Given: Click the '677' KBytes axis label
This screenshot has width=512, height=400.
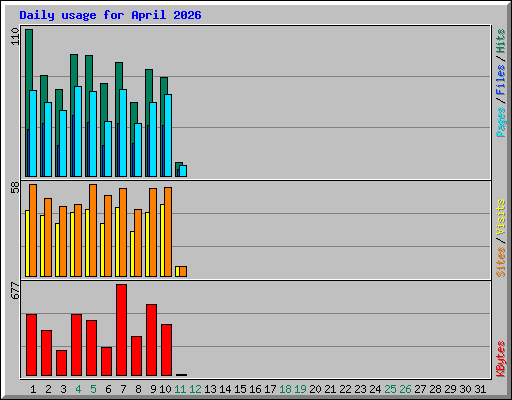Looking at the screenshot, I should click(x=15, y=290).
